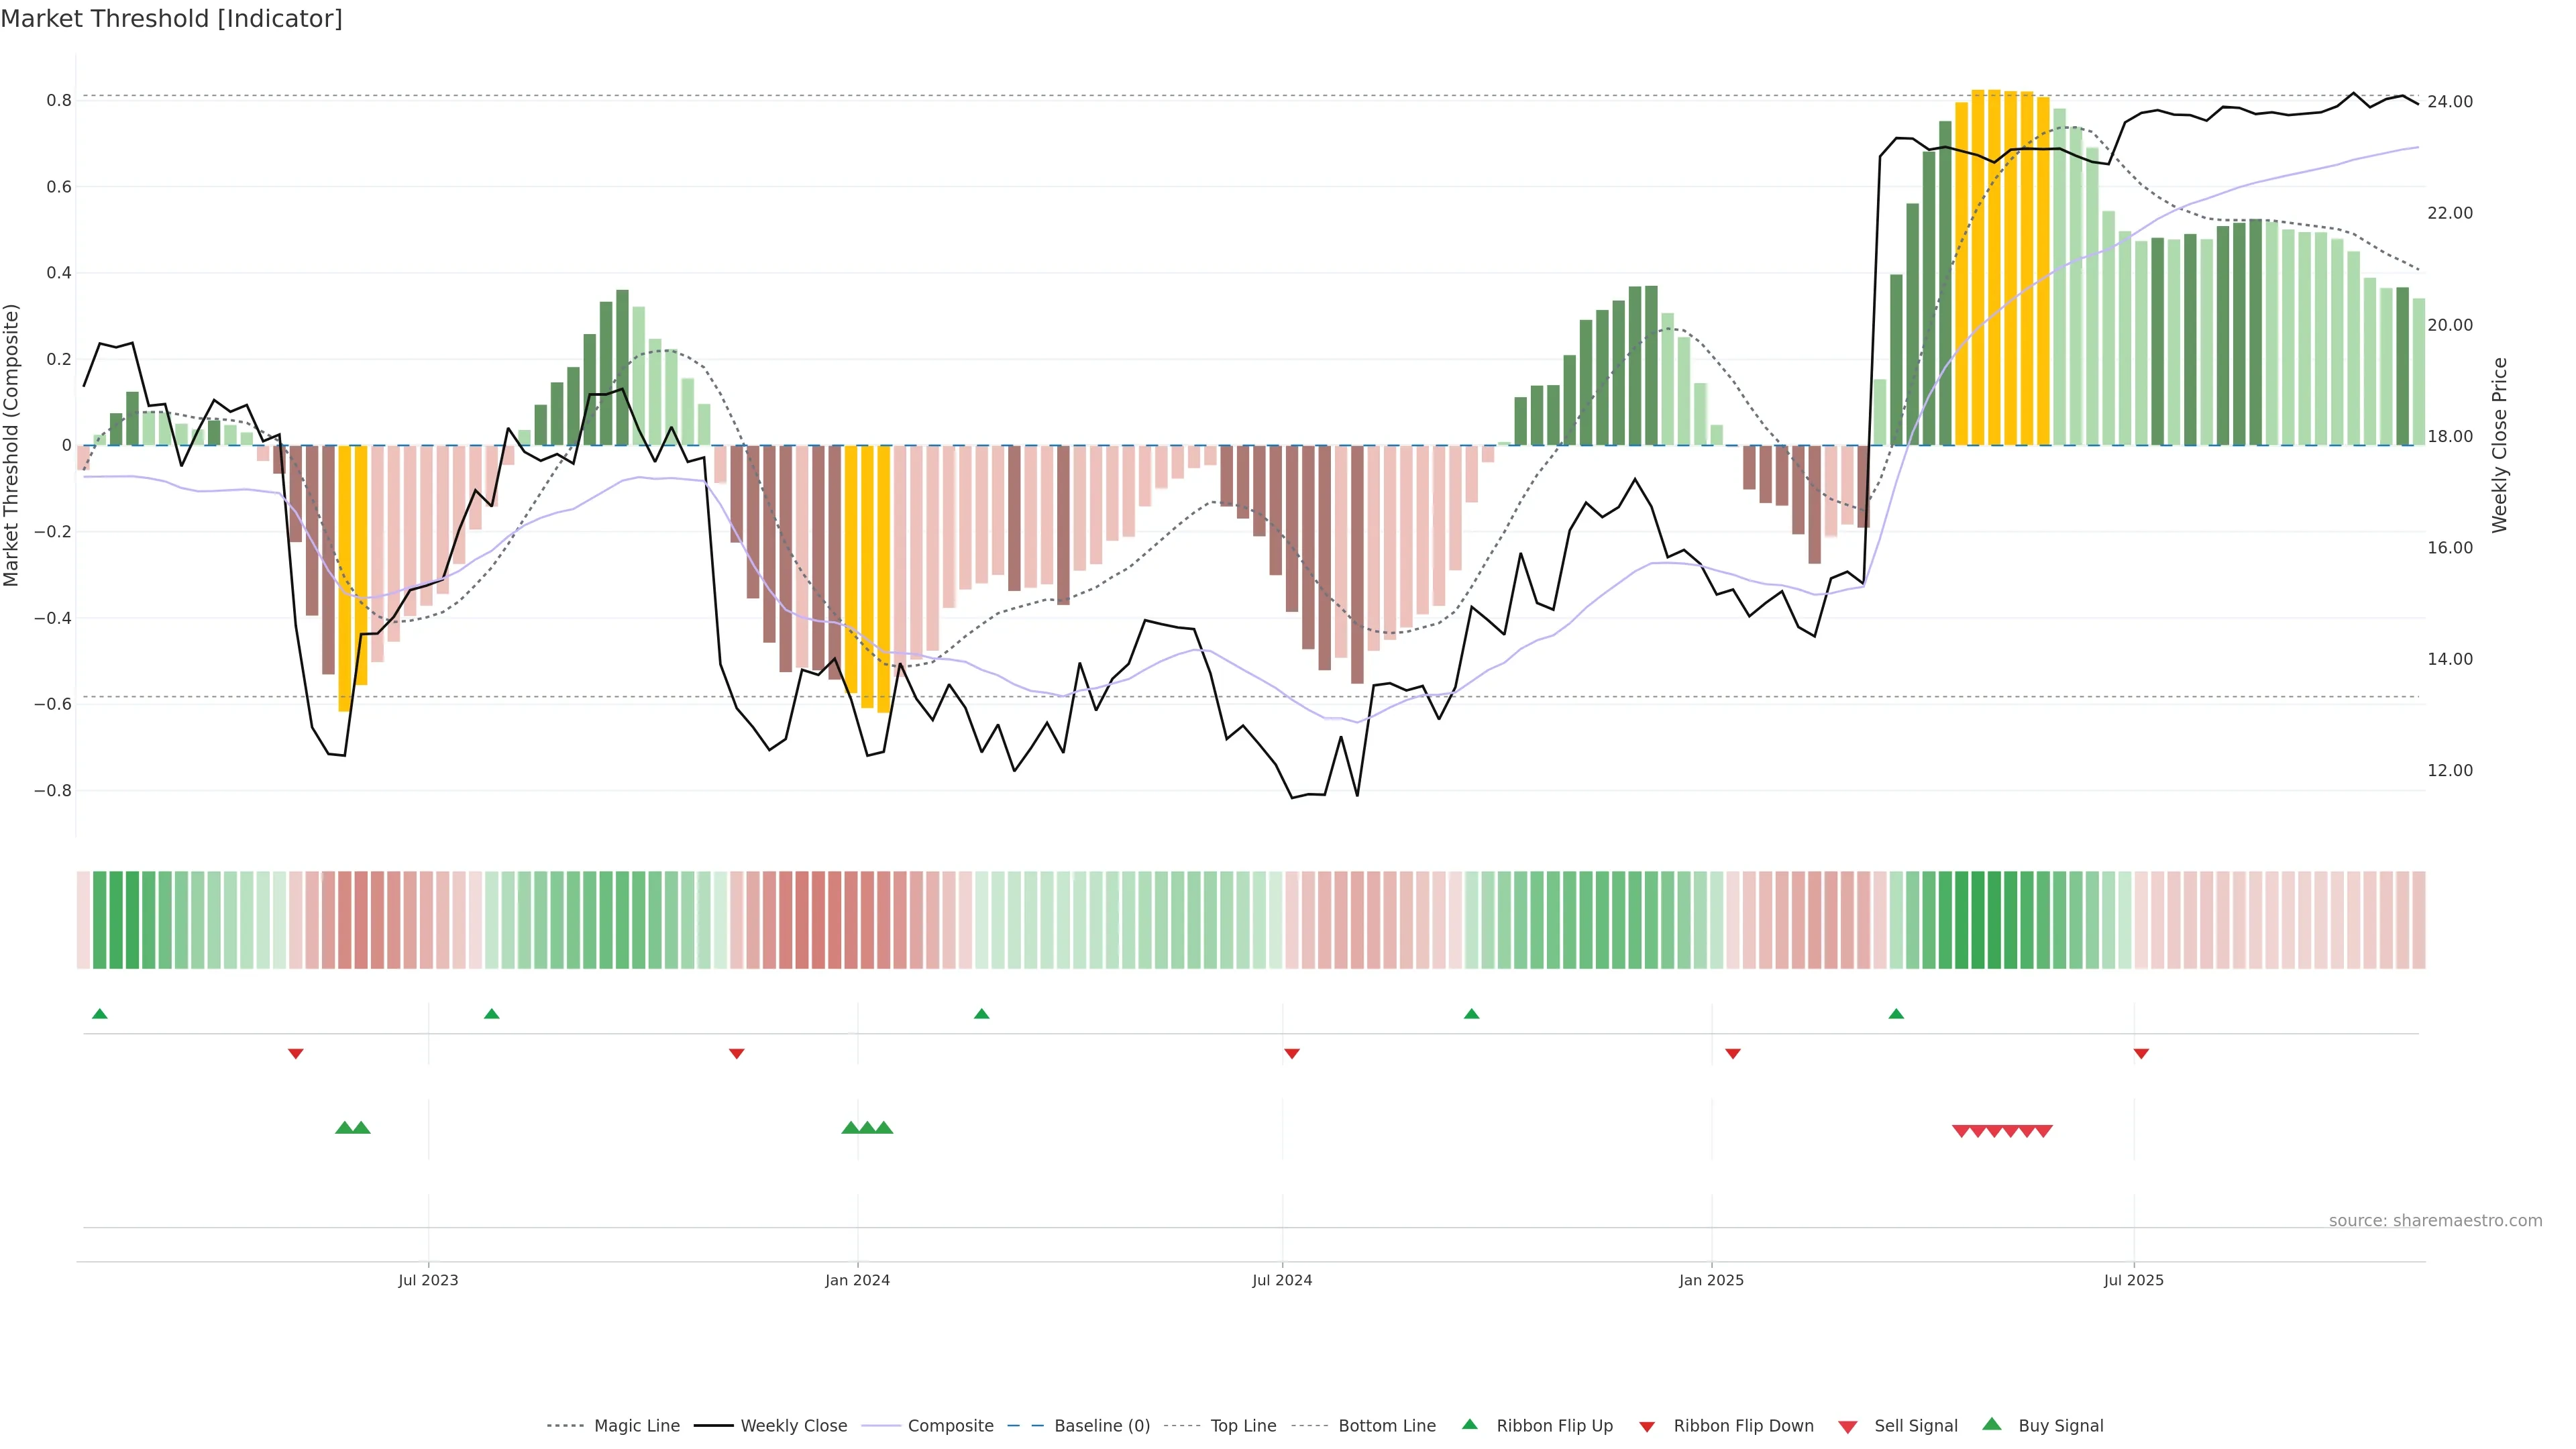Click Bottom Line legend entry
Image resolution: width=2576 pixels, height=1449 pixels.
click(1386, 1425)
